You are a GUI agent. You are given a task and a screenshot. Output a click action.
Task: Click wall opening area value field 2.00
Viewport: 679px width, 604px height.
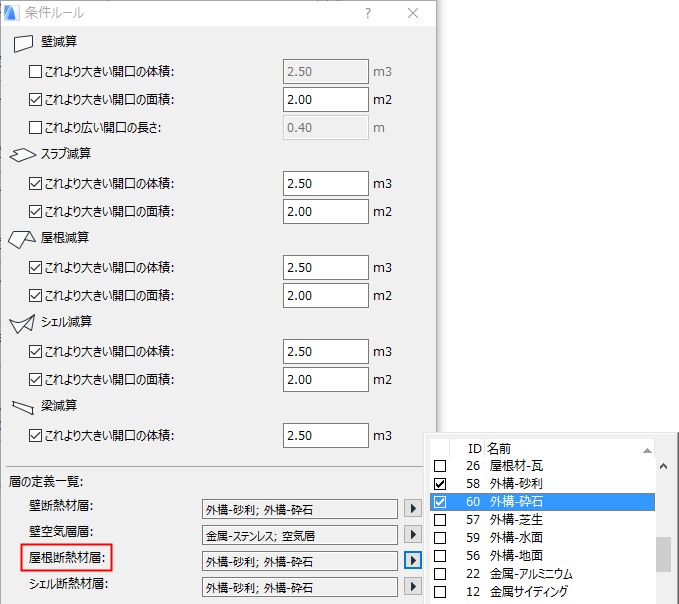pyautogui.click(x=326, y=100)
